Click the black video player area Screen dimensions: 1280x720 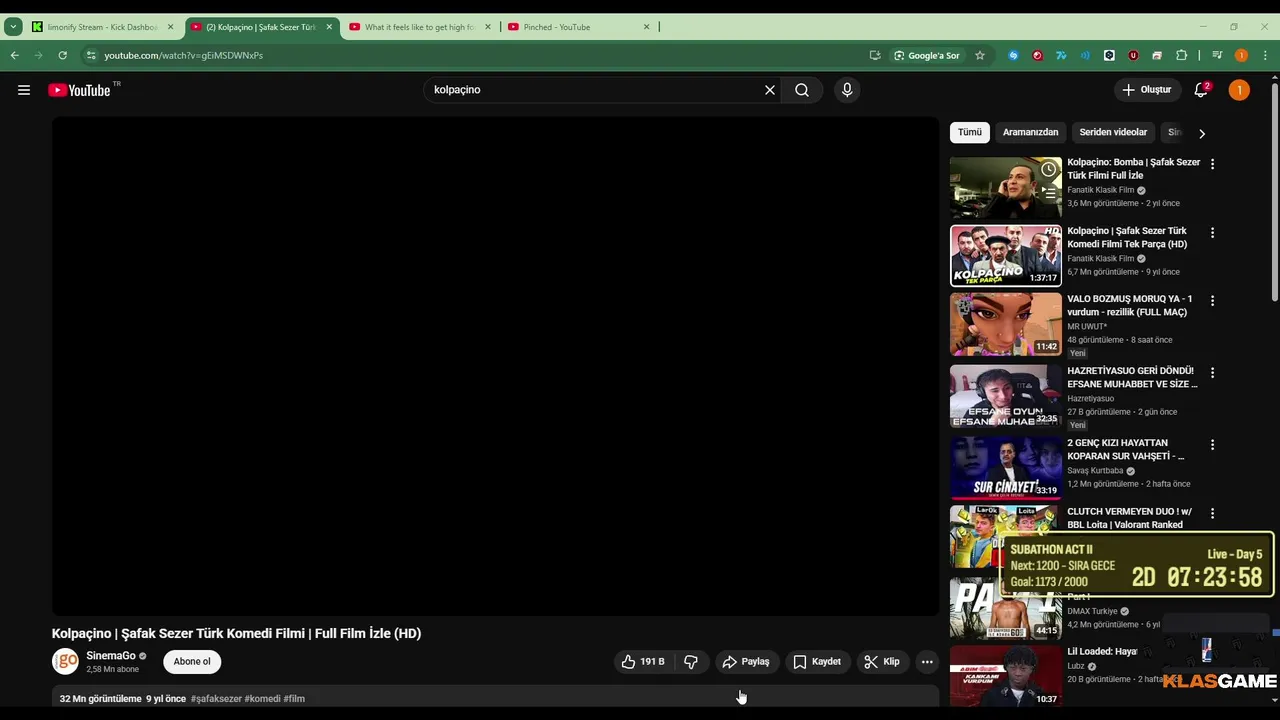[x=495, y=366]
